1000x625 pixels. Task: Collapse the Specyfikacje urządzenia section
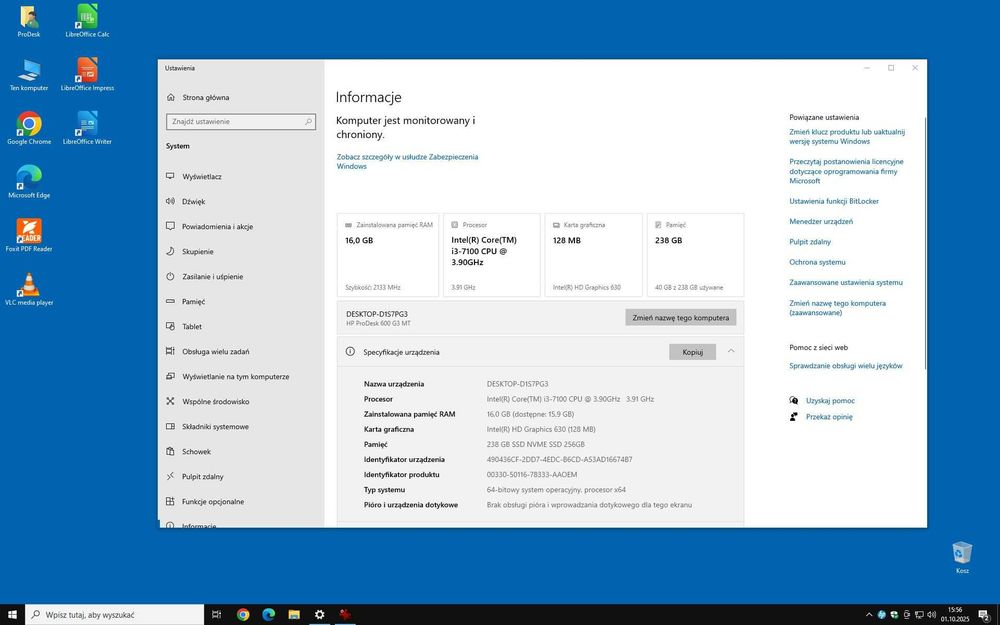pos(731,351)
